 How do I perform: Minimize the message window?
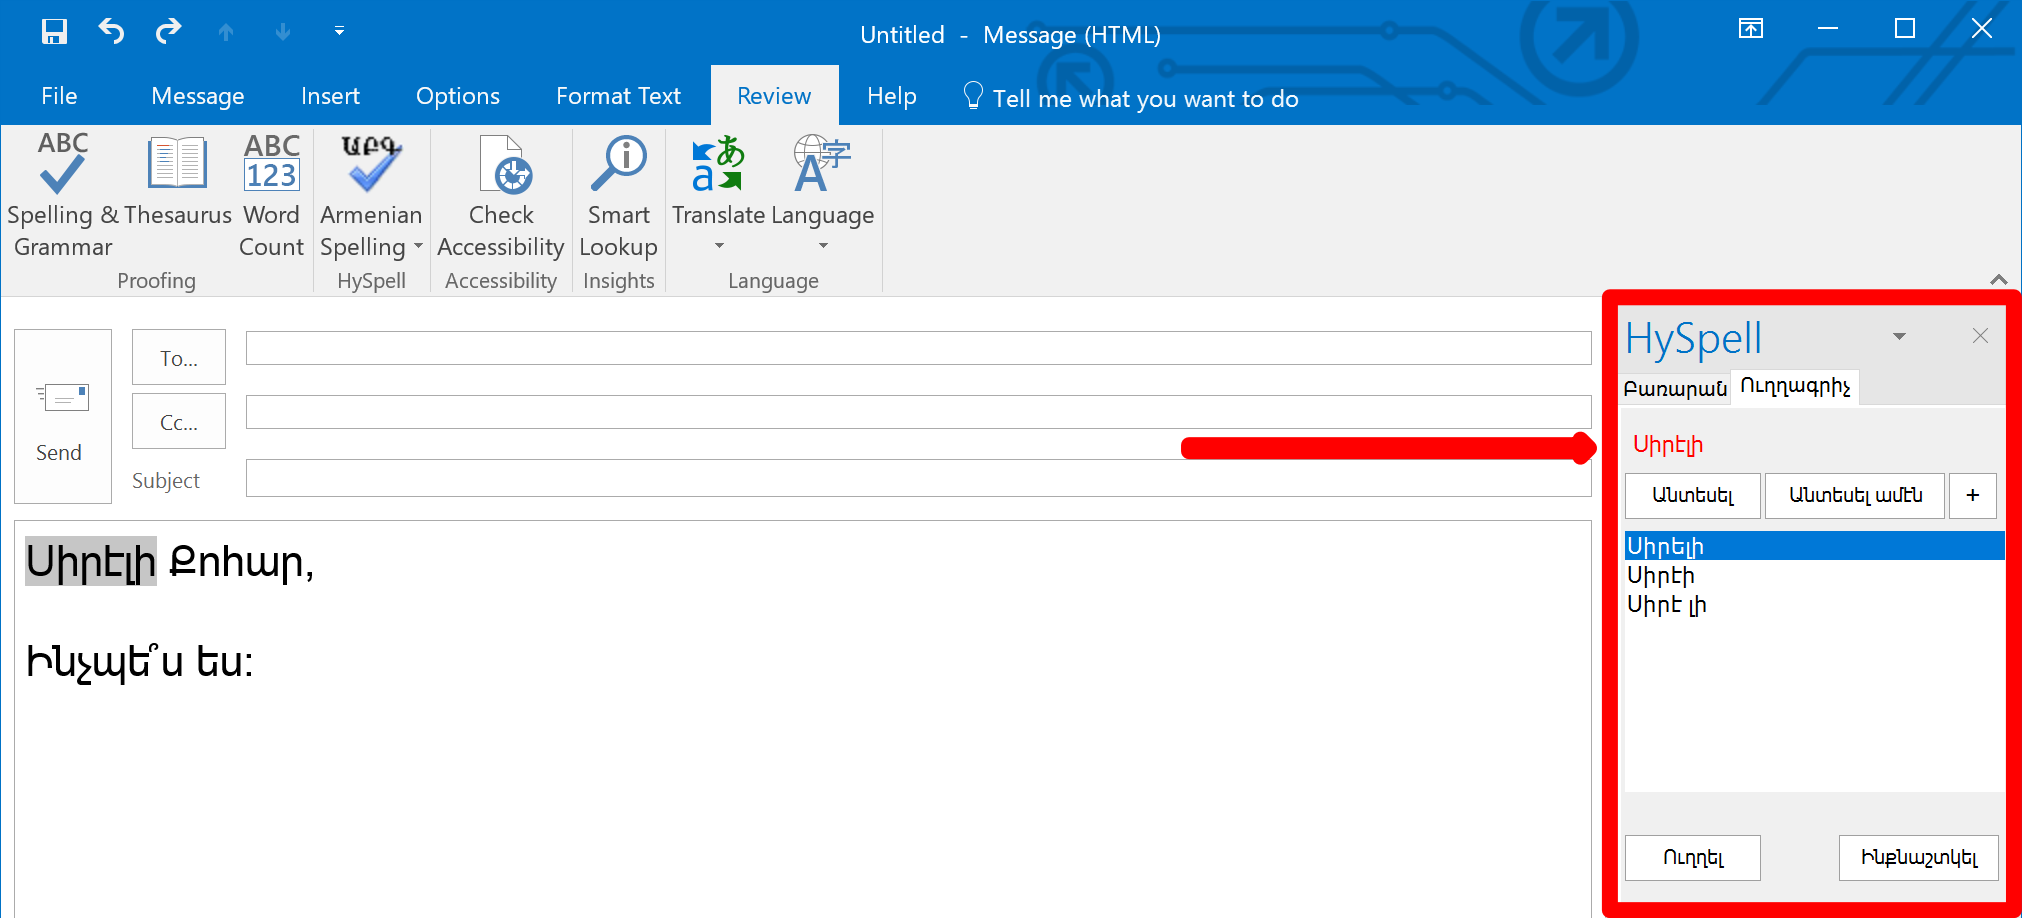pyautogui.click(x=1828, y=29)
